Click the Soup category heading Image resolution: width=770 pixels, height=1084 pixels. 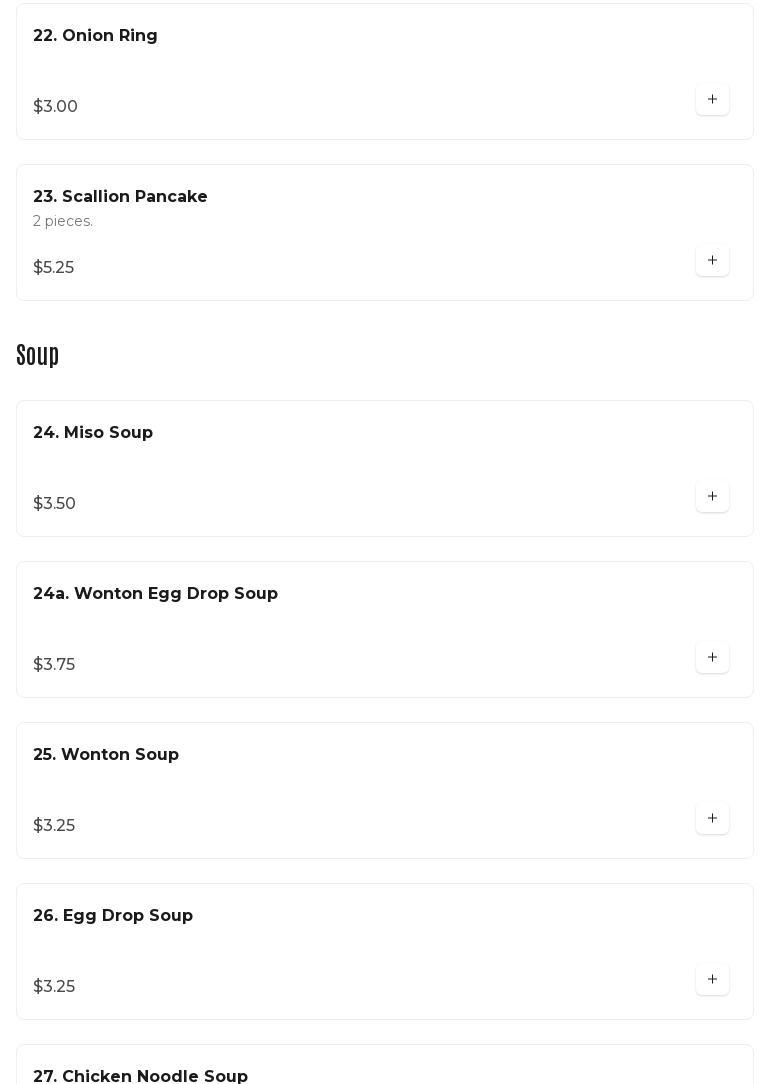coord(38,355)
